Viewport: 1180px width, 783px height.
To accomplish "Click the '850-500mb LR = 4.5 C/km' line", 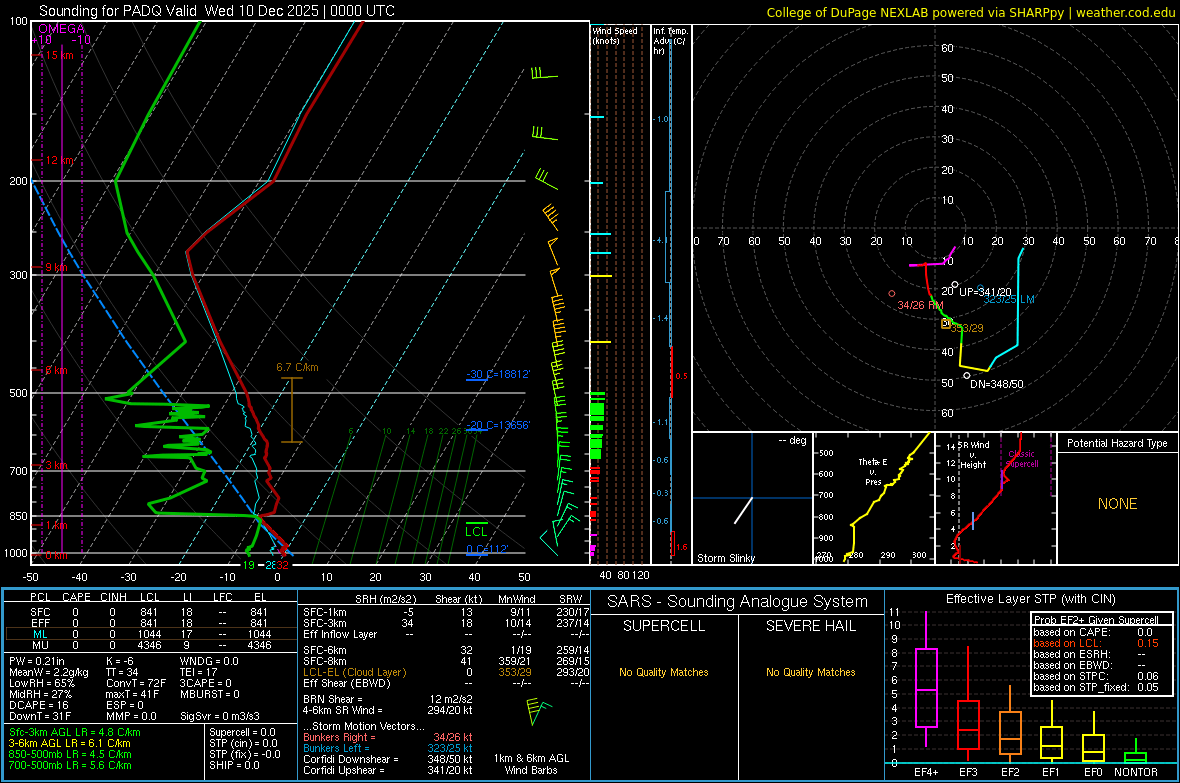I will click(x=70, y=754).
